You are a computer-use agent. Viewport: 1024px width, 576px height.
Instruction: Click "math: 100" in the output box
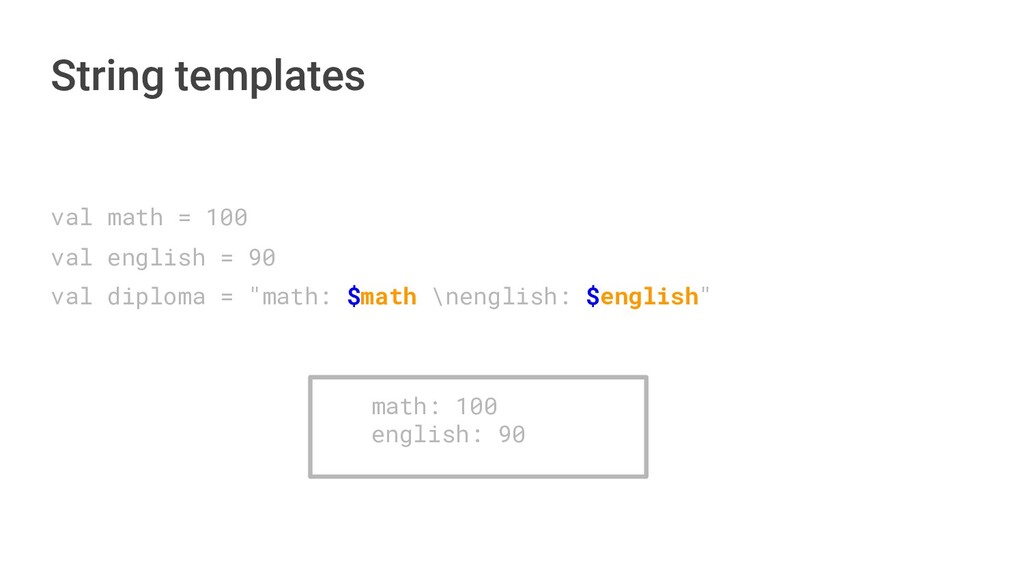434,406
